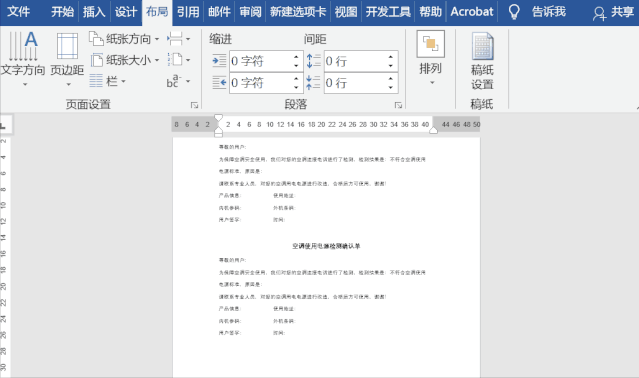This screenshot has height=378, width=639.
Task: Open the 排列 arrange menu
Action: tap(431, 58)
